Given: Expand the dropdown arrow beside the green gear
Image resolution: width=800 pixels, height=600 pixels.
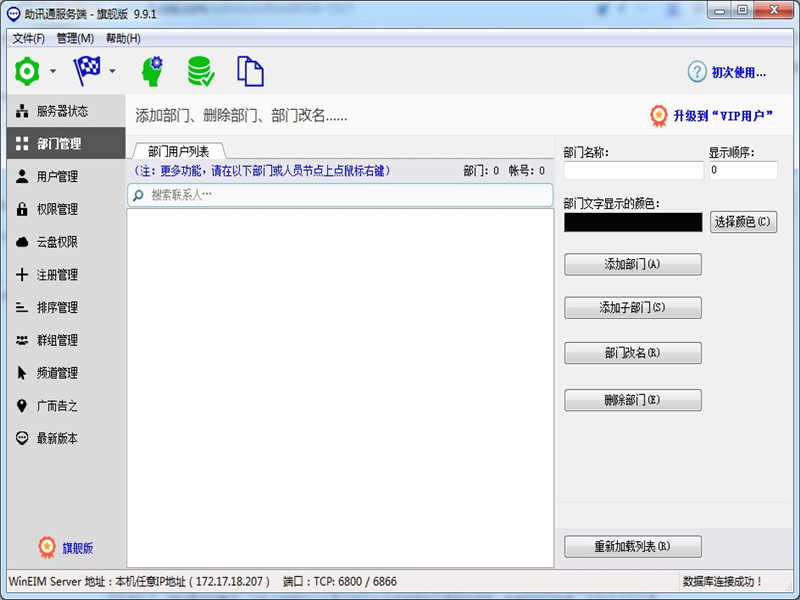Looking at the screenshot, I should coord(53,72).
